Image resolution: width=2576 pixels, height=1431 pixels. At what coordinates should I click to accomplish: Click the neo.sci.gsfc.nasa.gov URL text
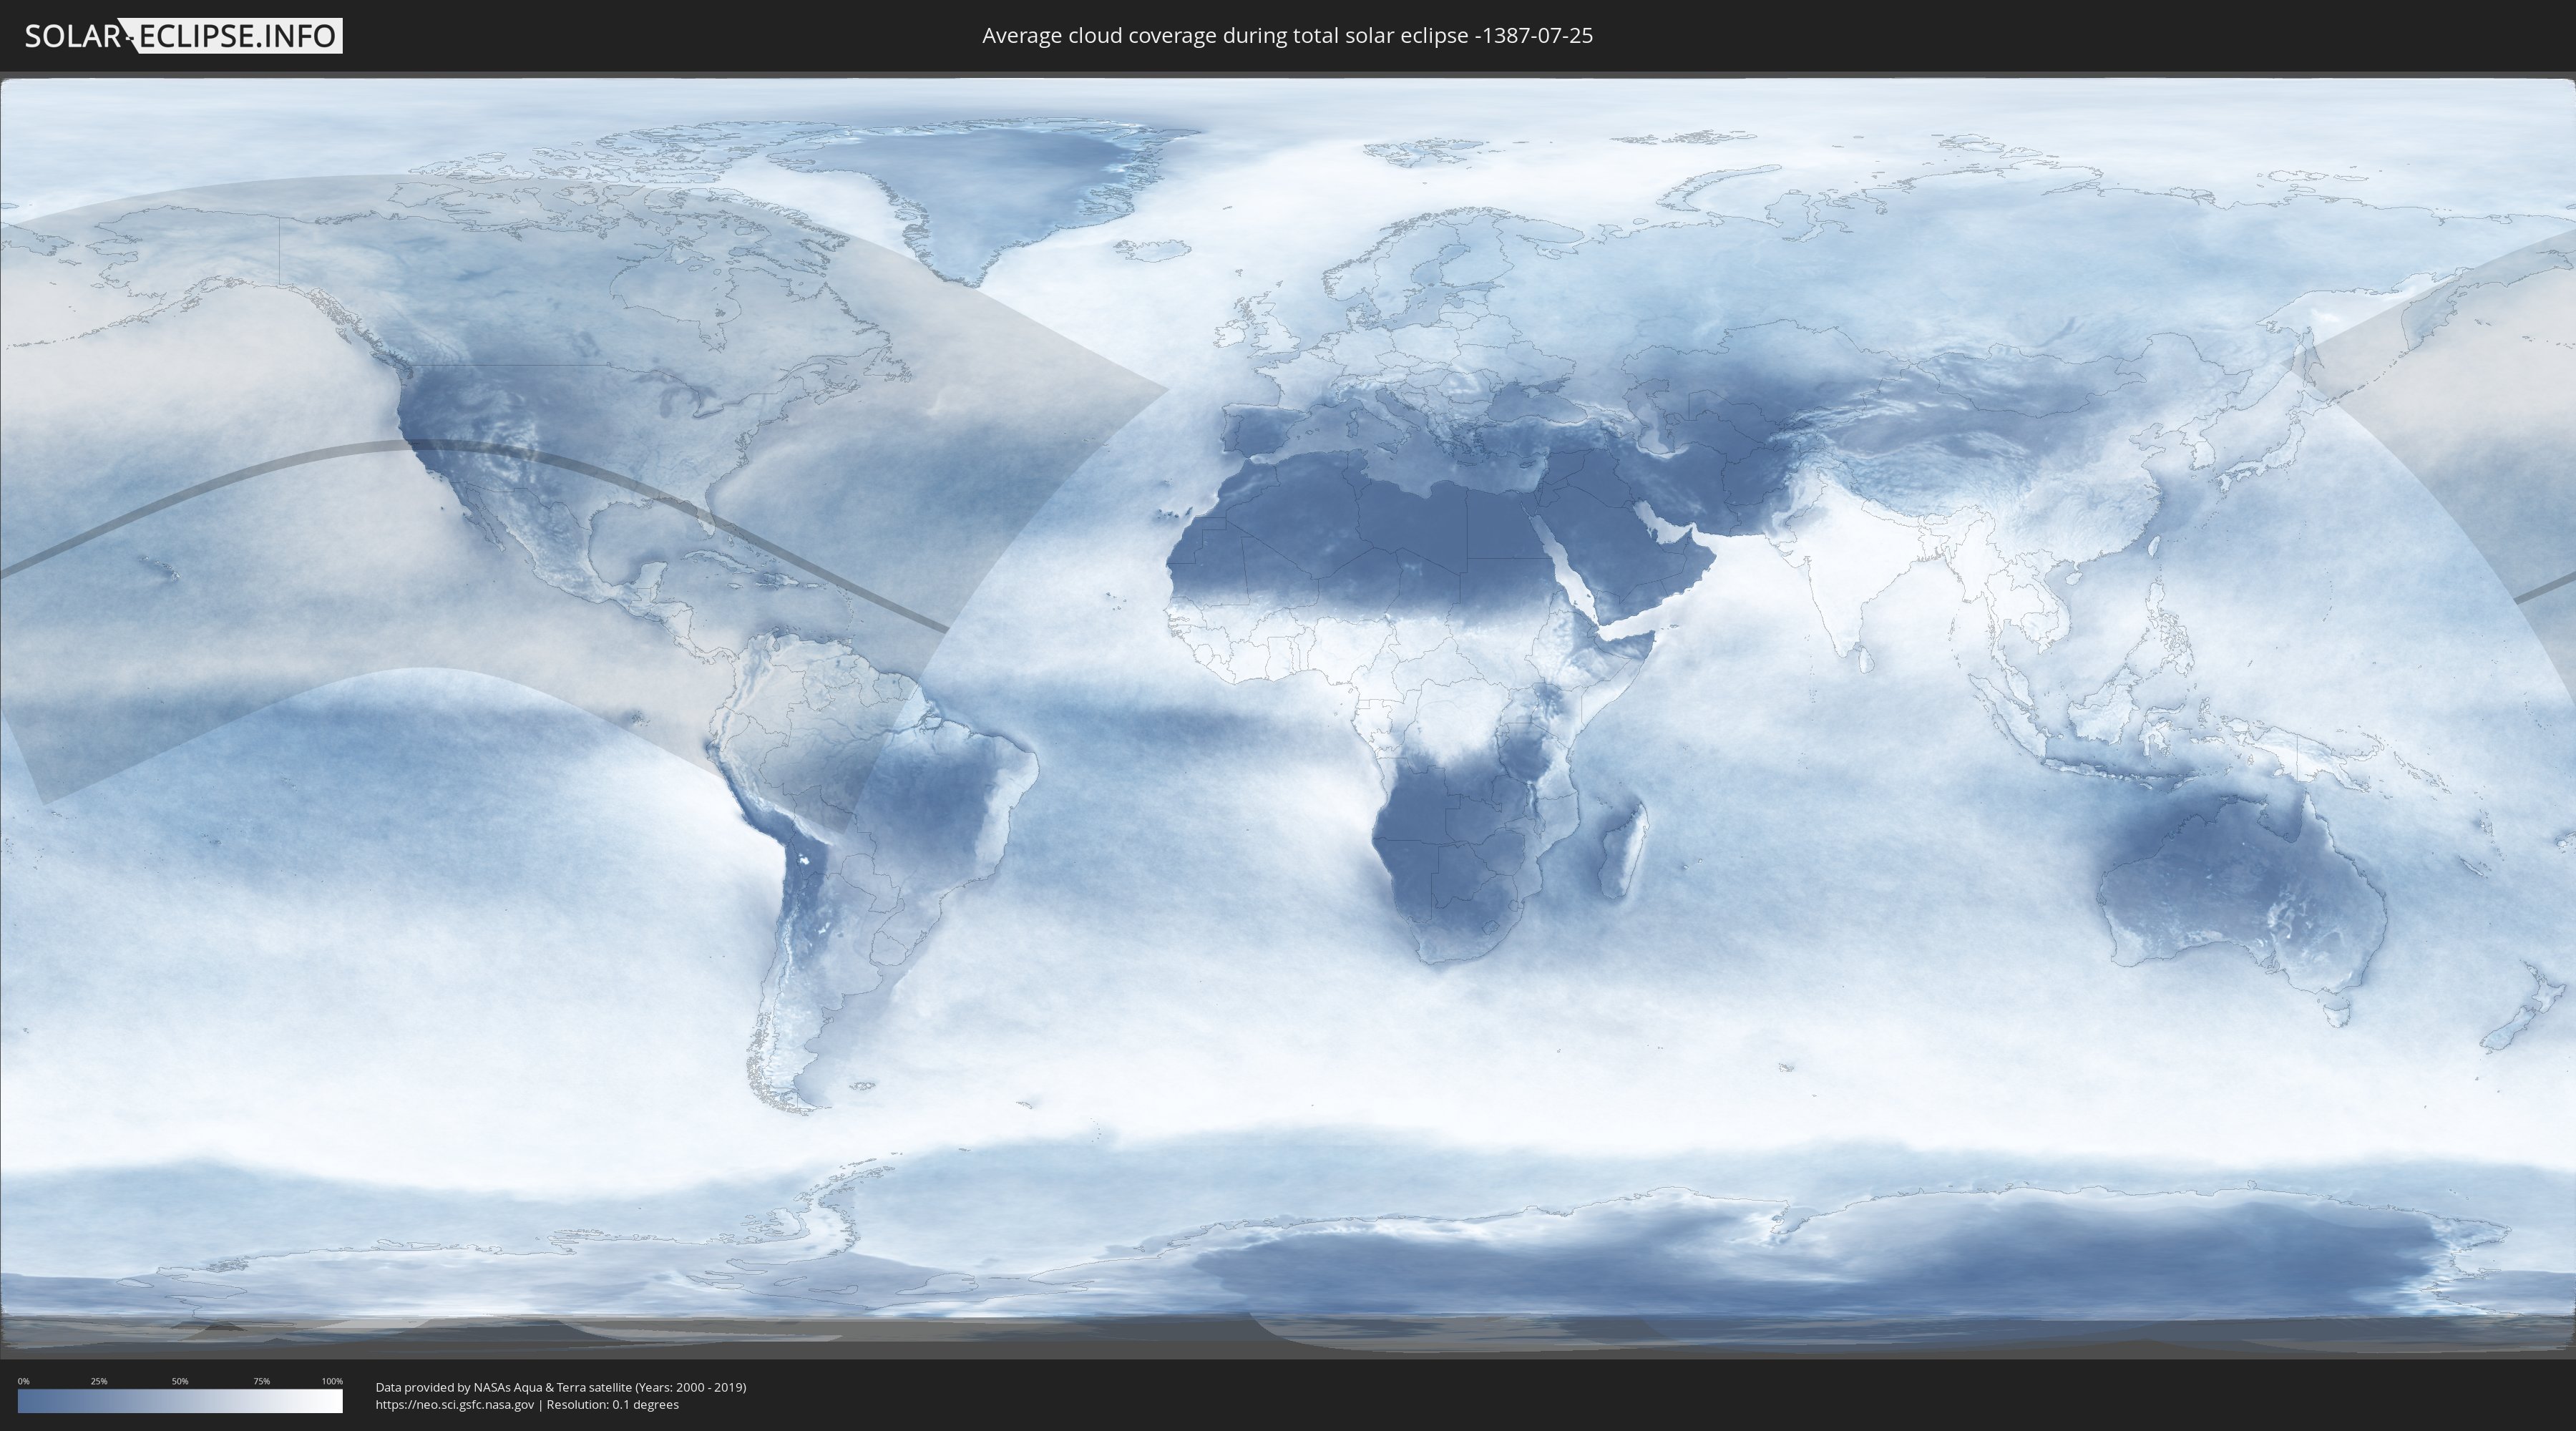(x=455, y=1404)
